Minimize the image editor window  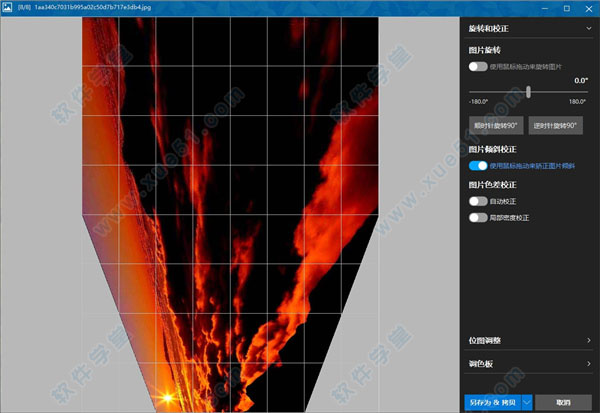pos(543,8)
